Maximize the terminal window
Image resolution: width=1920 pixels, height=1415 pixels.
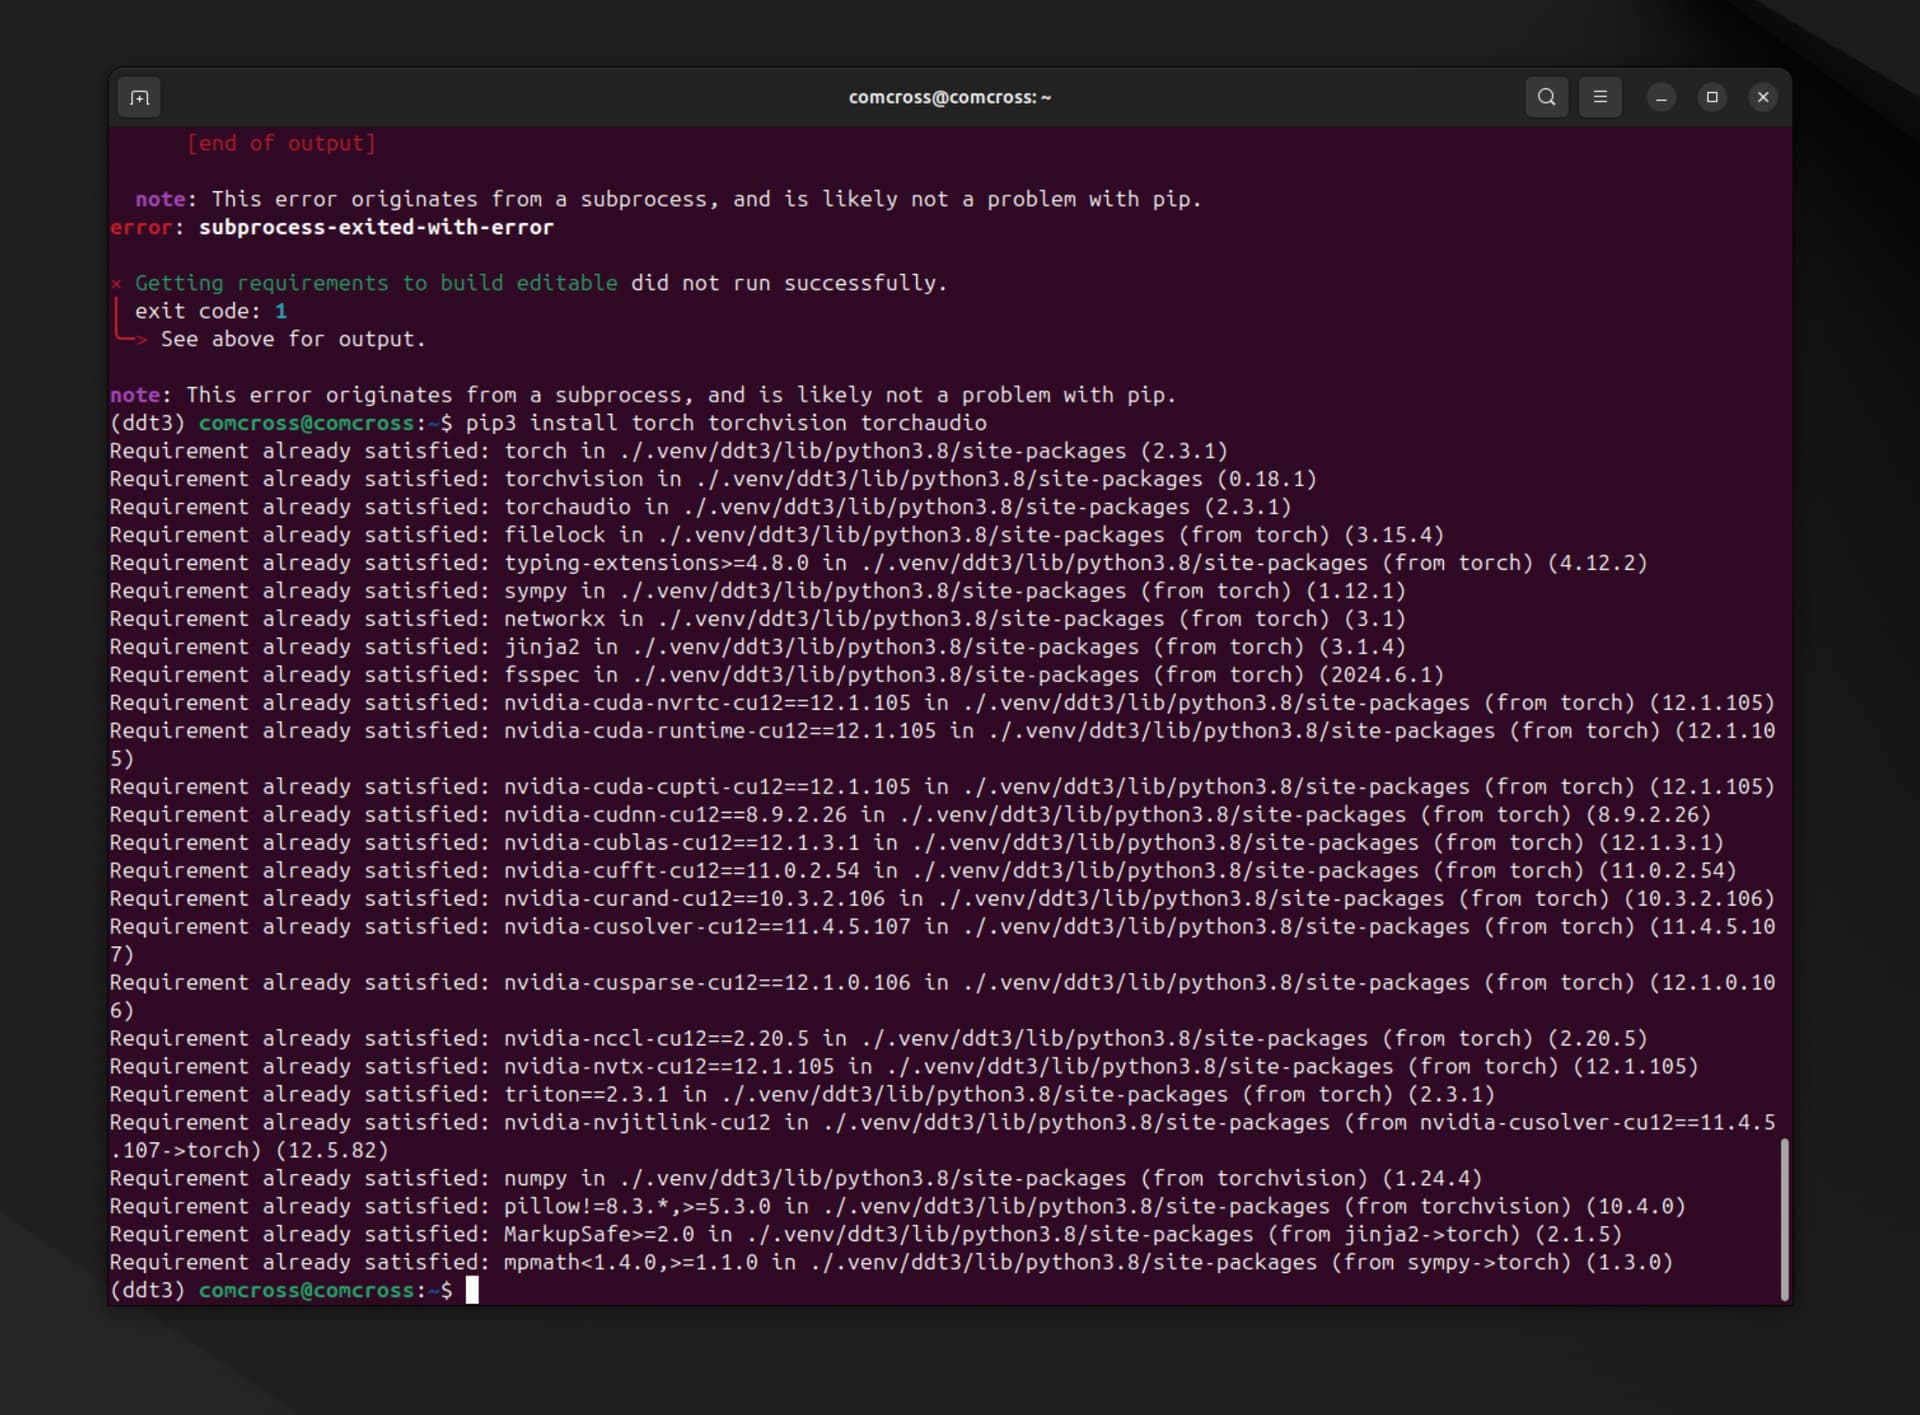(1712, 97)
